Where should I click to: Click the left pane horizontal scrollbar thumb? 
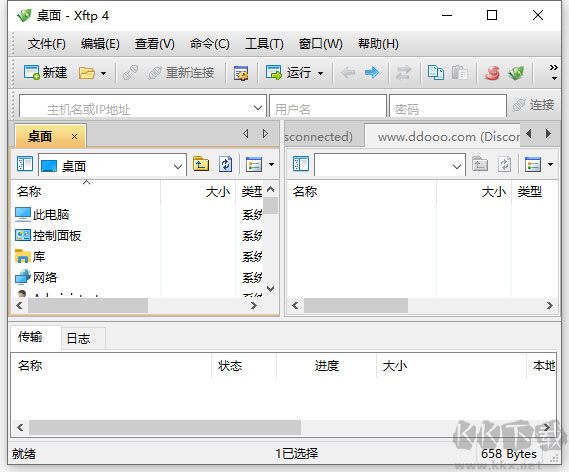point(88,306)
